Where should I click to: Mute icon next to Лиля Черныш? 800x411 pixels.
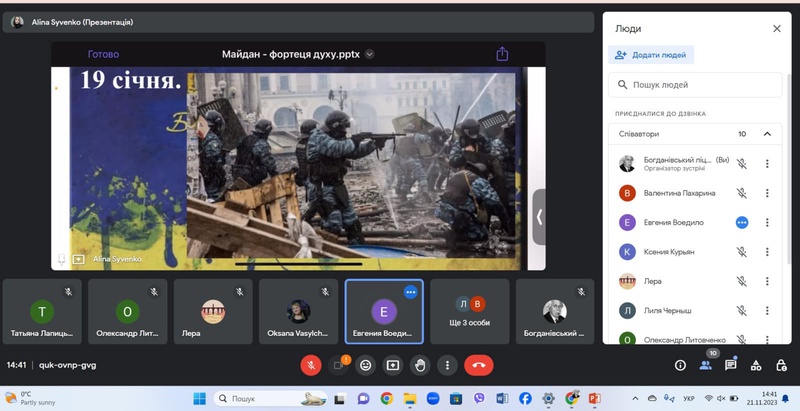pyautogui.click(x=742, y=311)
